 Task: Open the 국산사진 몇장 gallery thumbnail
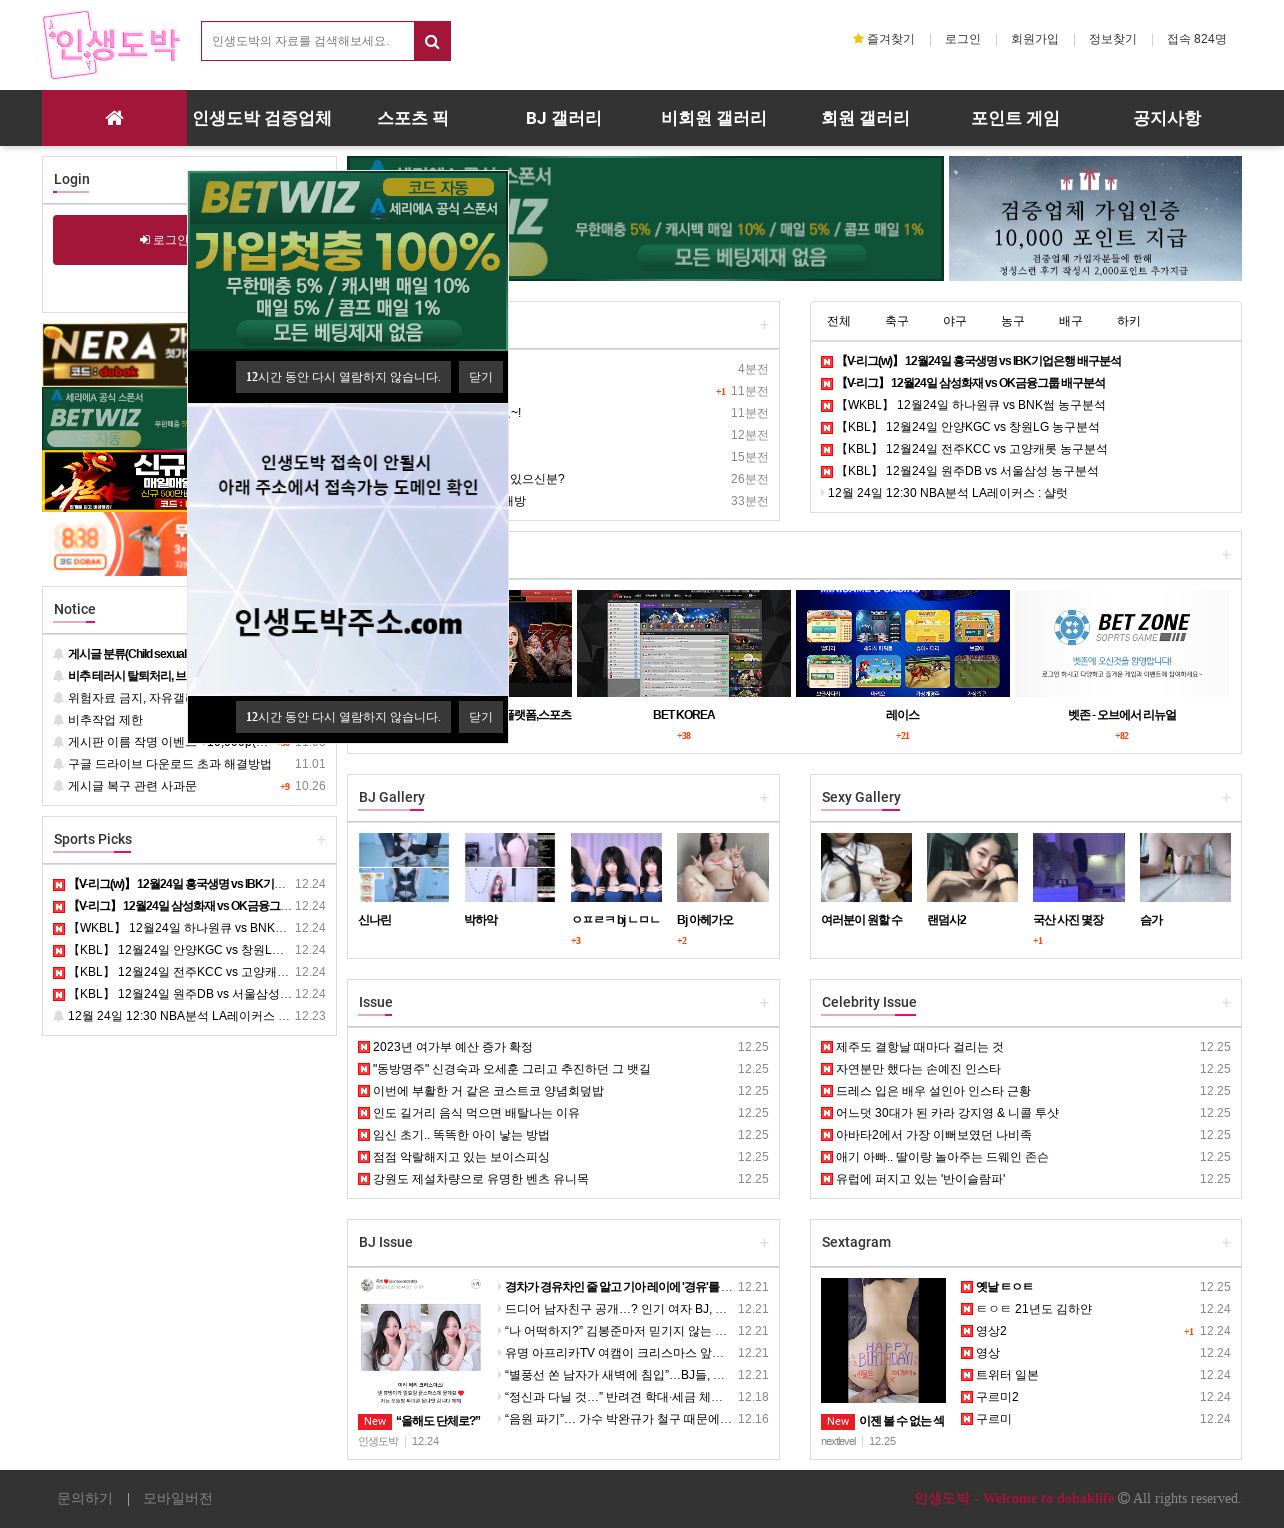(1079, 867)
